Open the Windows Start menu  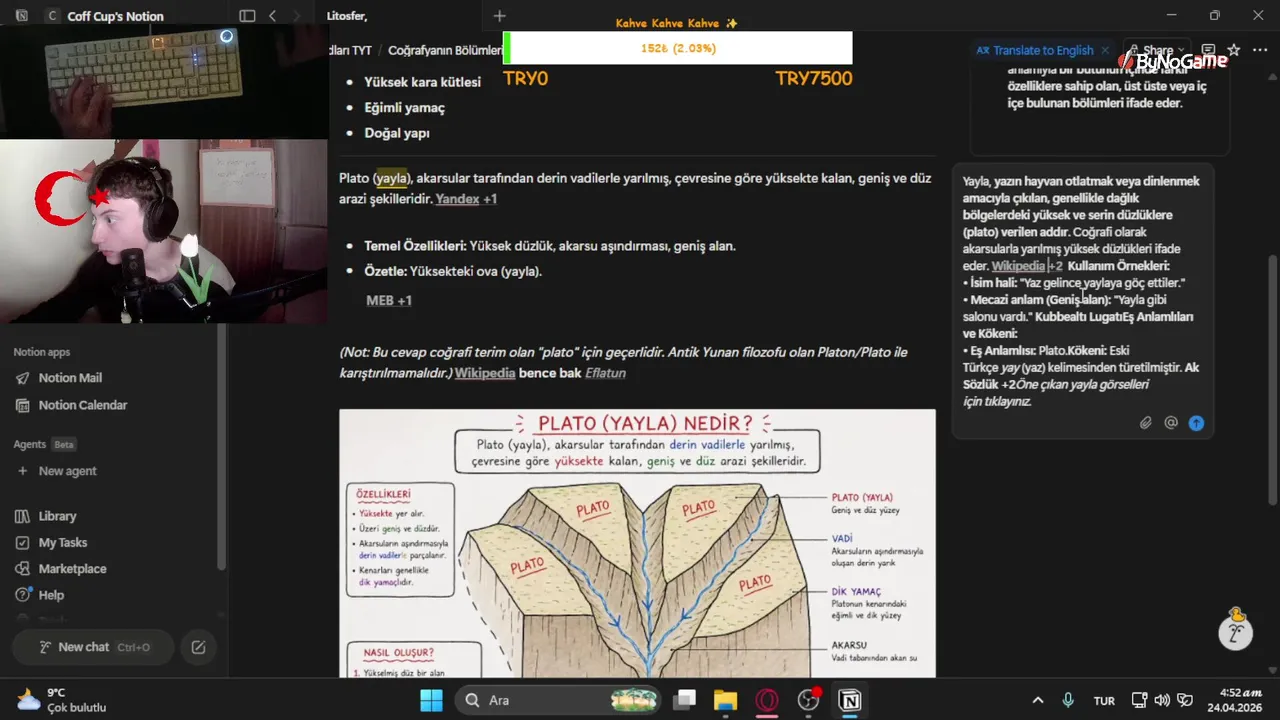pyautogui.click(x=431, y=700)
